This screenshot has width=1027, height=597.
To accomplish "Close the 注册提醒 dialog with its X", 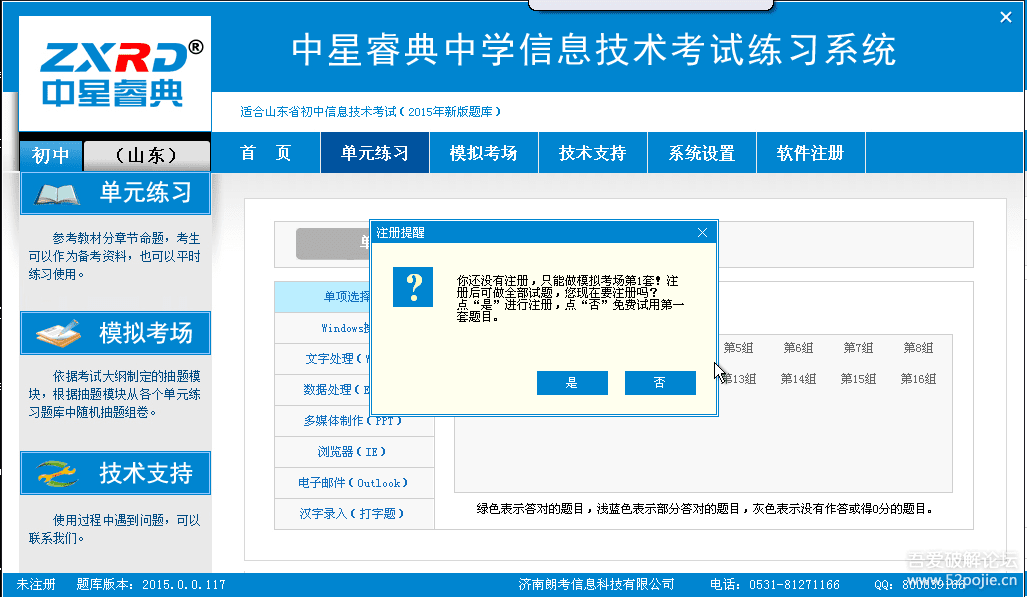I will pyautogui.click(x=702, y=232).
